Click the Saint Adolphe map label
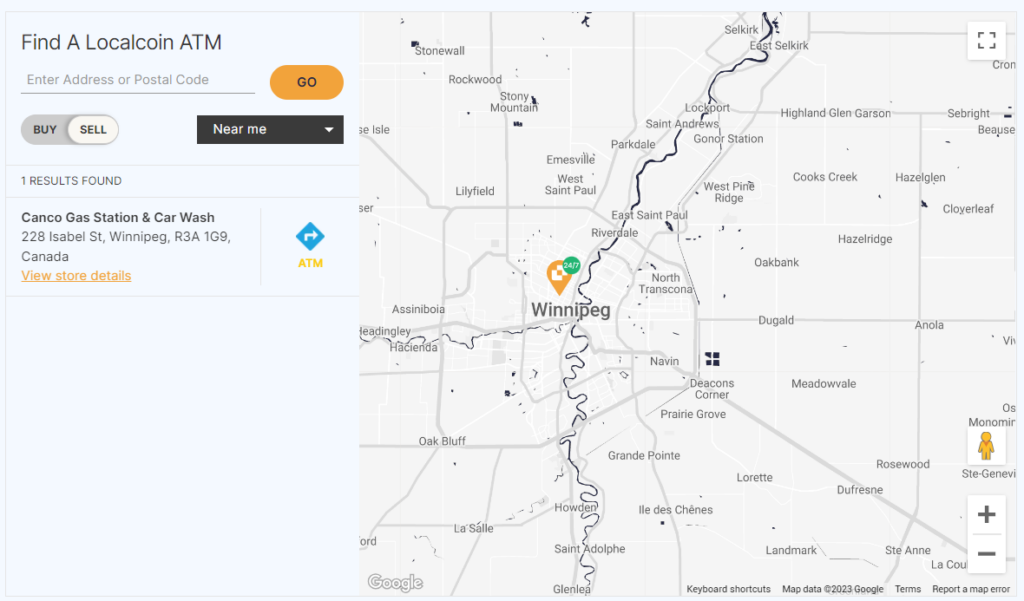1024x601 pixels. click(x=590, y=549)
